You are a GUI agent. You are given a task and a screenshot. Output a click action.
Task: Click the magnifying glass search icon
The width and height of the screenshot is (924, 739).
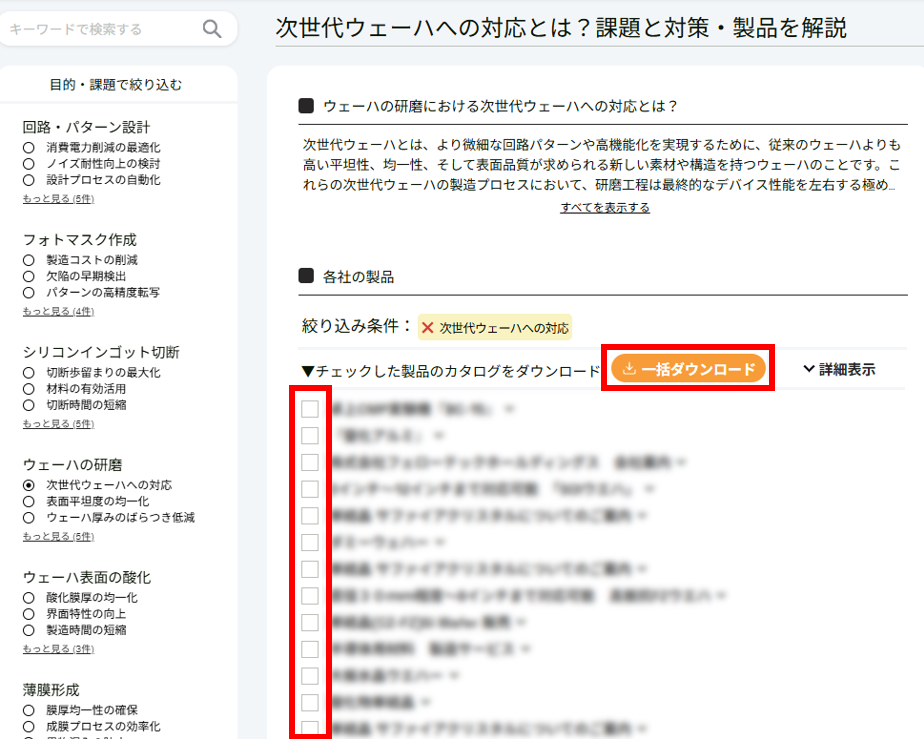click(x=211, y=30)
